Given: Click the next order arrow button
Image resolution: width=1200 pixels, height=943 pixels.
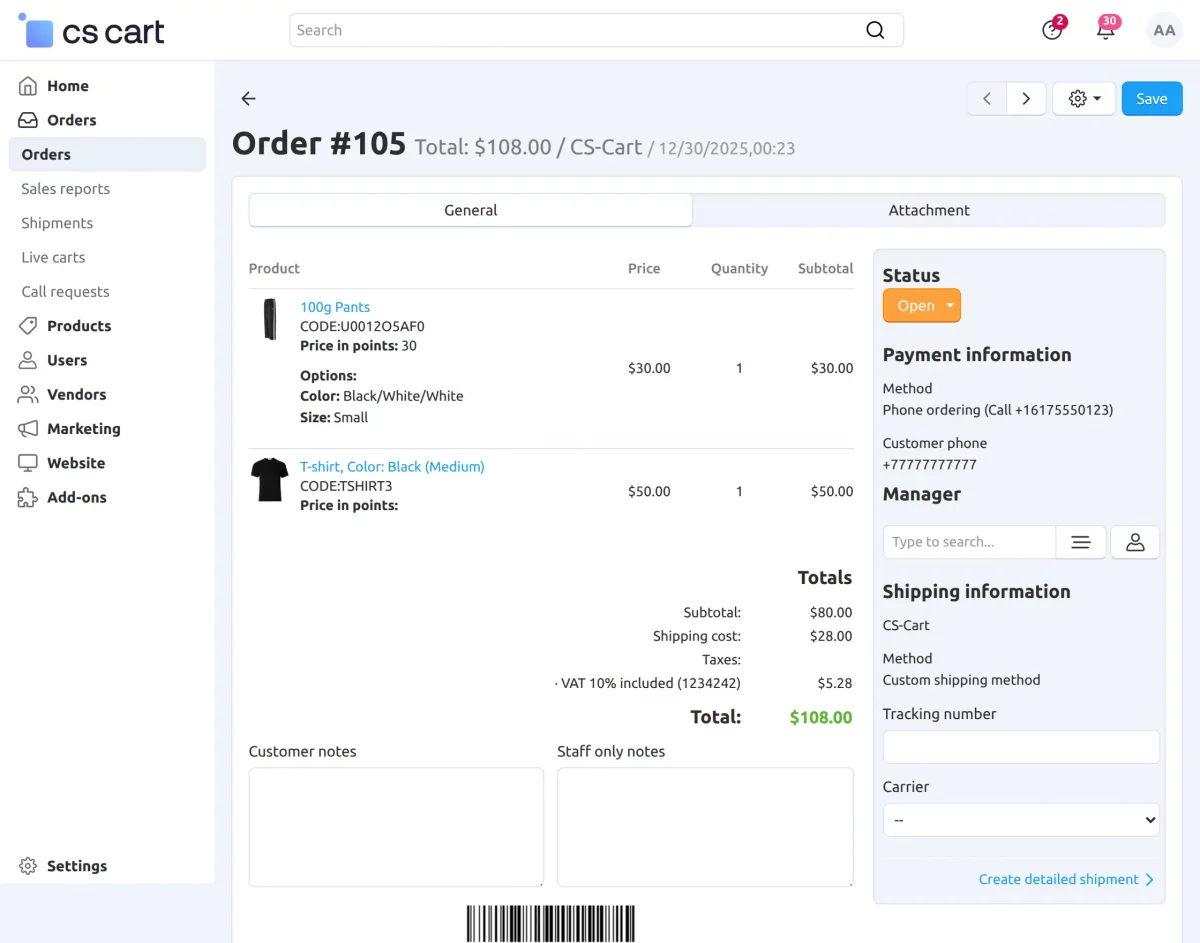Looking at the screenshot, I should point(1026,98).
